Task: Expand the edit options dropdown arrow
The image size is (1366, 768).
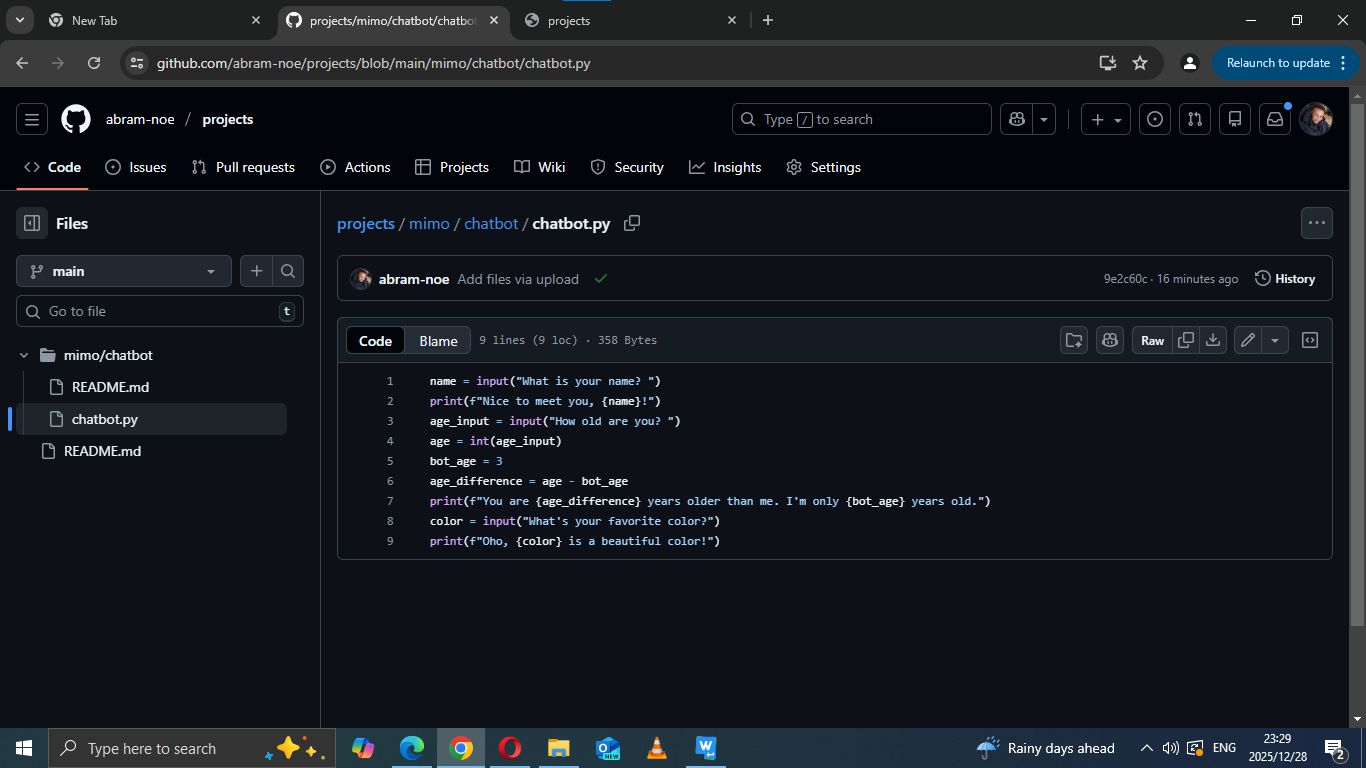Action: 1274,340
